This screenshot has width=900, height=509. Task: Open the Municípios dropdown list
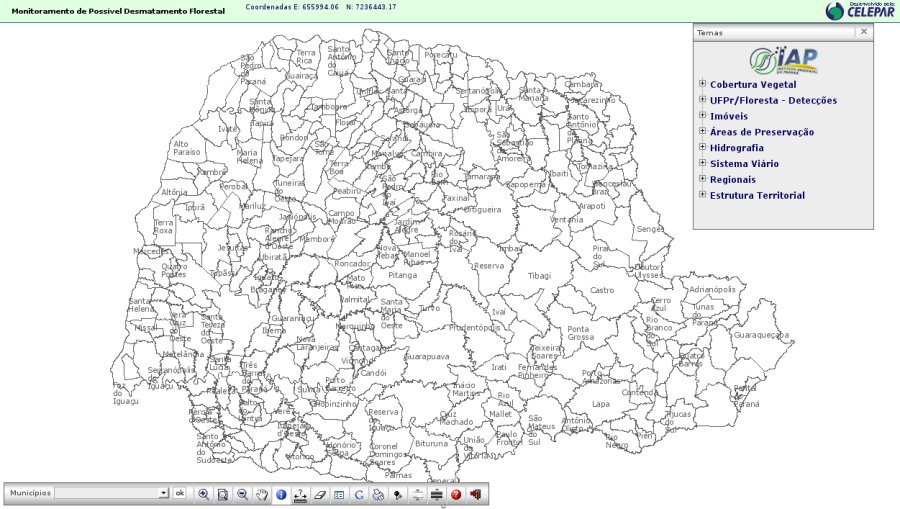pos(163,494)
